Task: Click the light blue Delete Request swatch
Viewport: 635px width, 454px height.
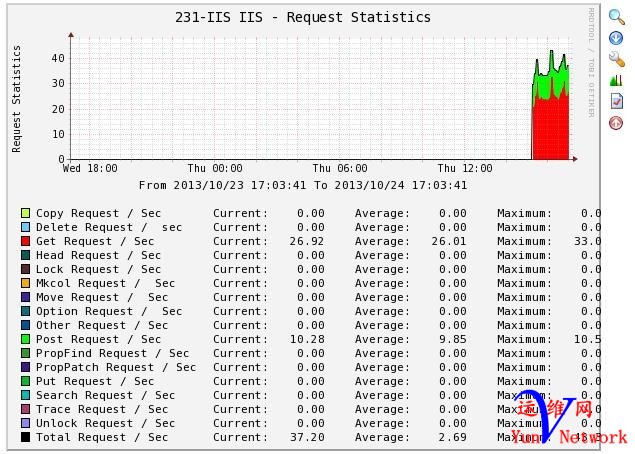Action: (26, 227)
